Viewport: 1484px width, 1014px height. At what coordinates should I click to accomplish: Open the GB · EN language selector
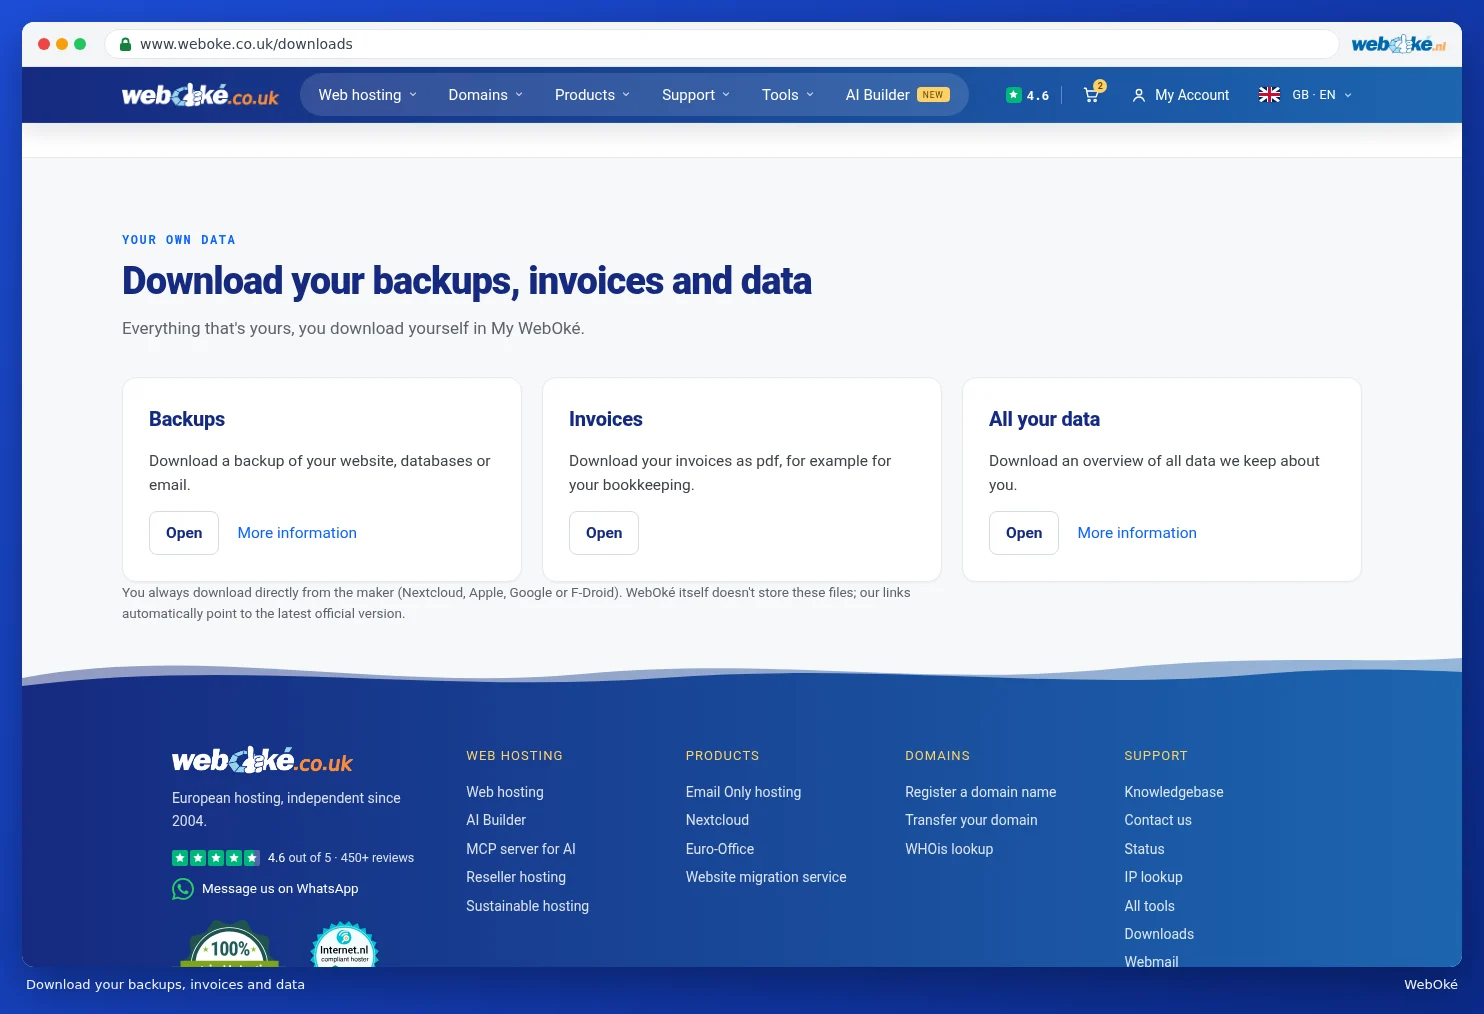1306,95
